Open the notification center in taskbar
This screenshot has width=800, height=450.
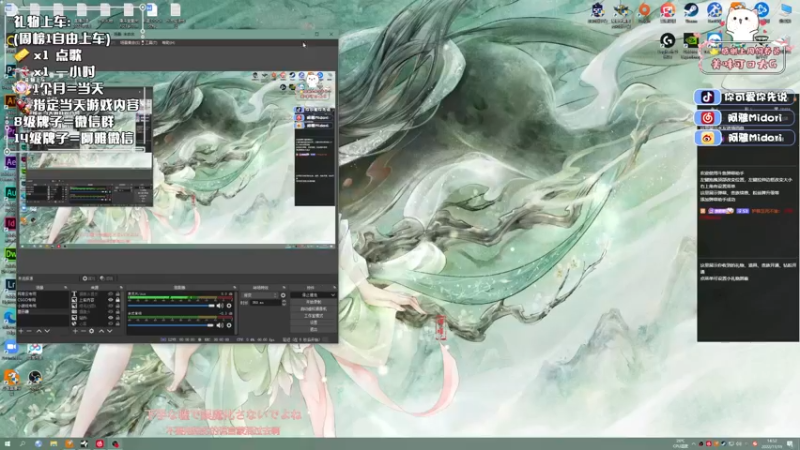(790, 444)
